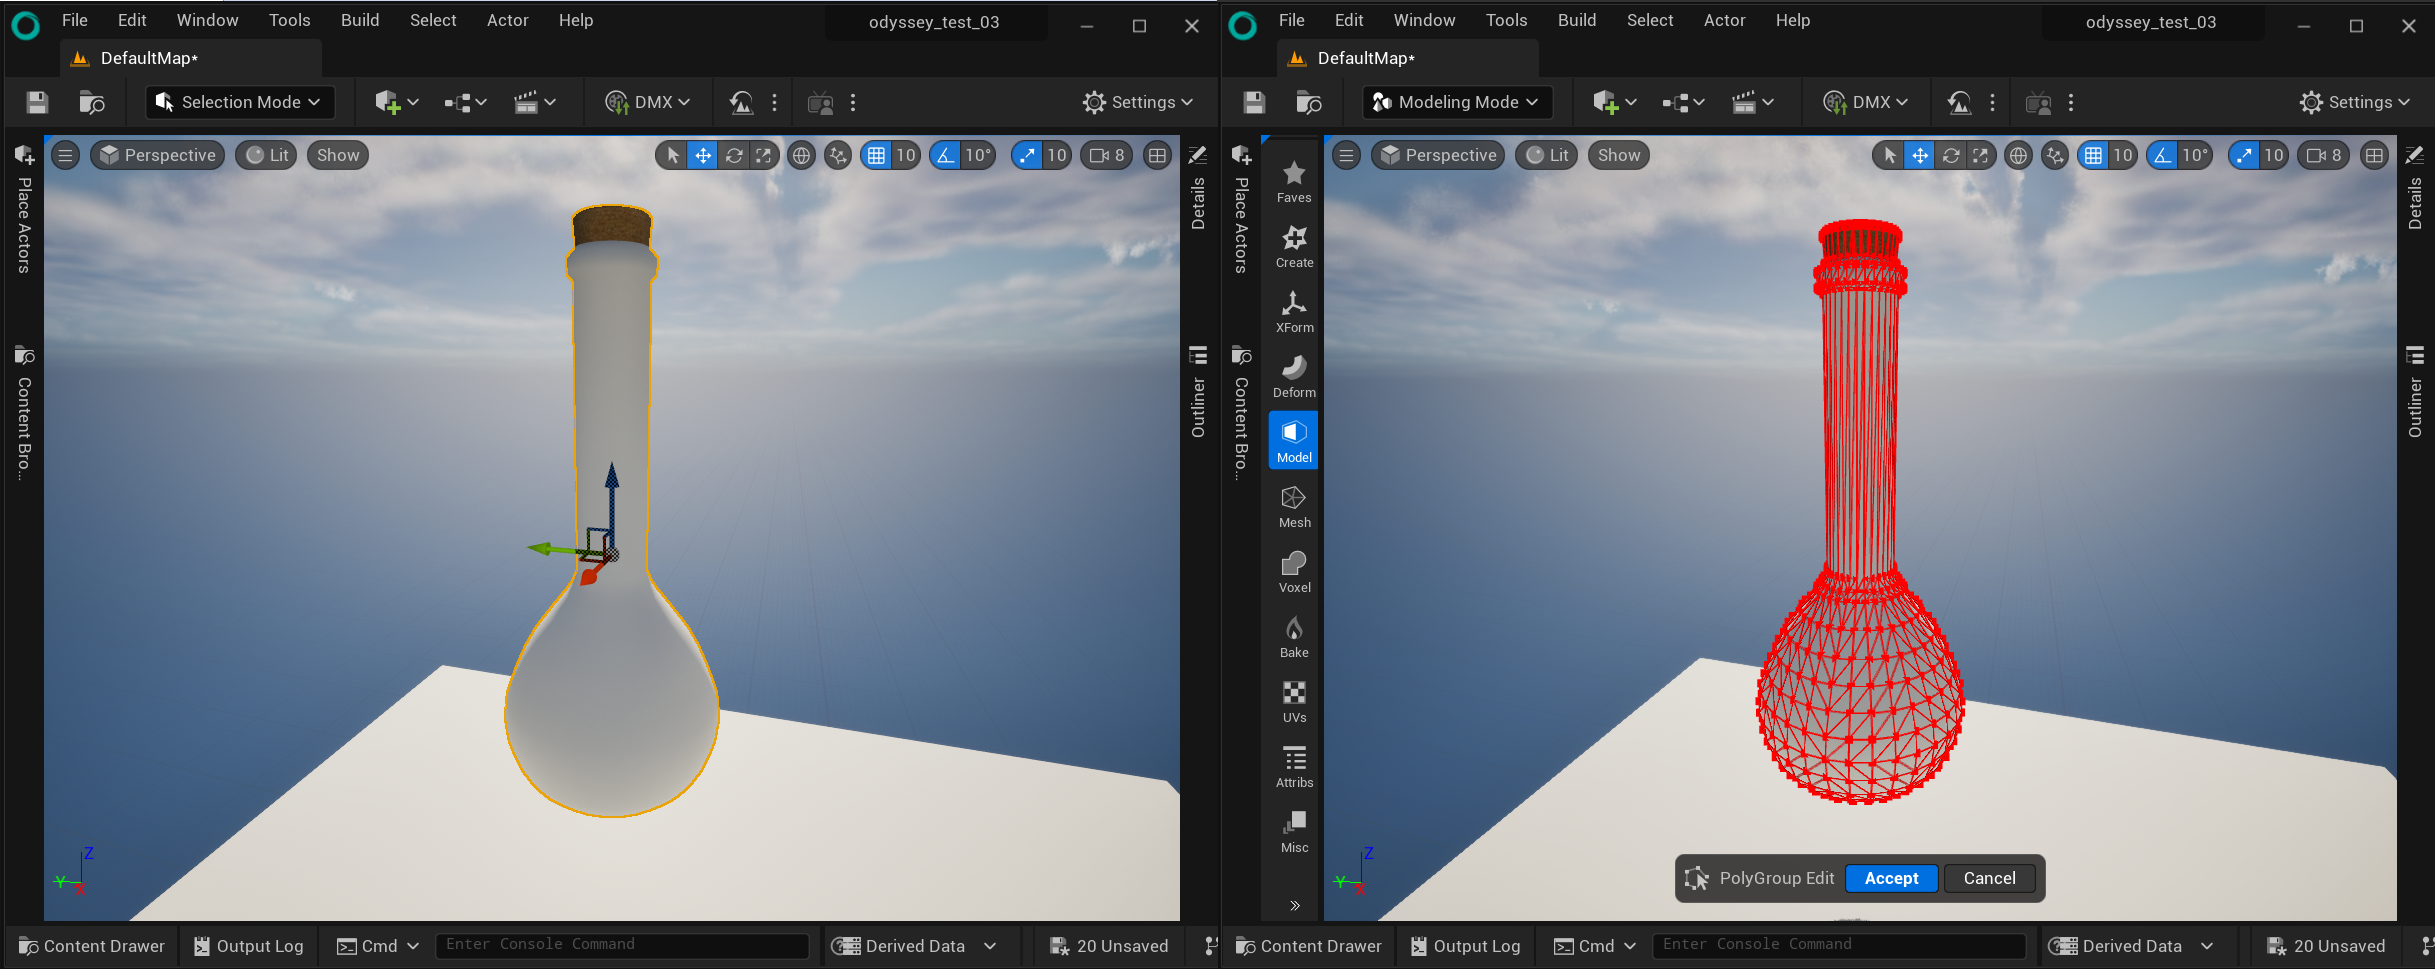Expand modeling sidebar with double chevron
Screen dimensions: 2435x969
click(x=1294, y=906)
